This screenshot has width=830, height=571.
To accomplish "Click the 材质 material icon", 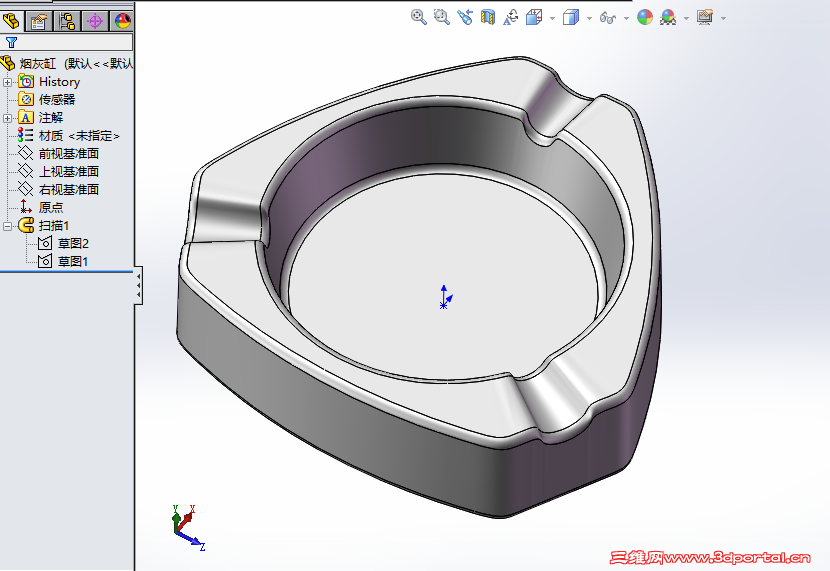I will coord(25,135).
